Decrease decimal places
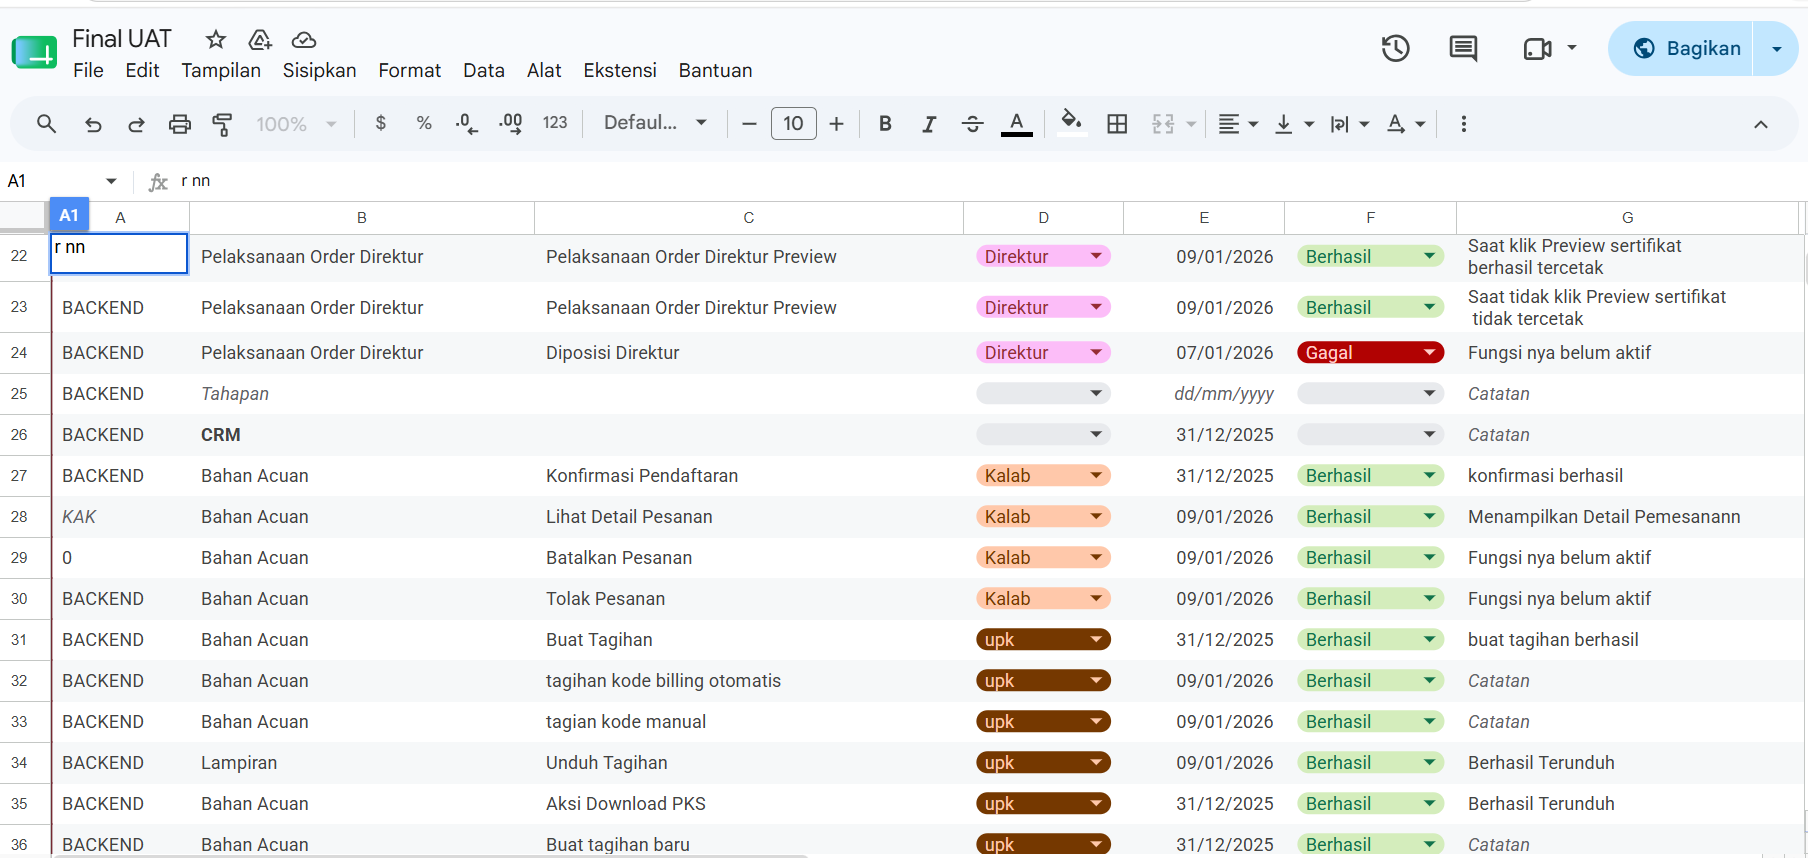The image size is (1808, 858). point(466,124)
